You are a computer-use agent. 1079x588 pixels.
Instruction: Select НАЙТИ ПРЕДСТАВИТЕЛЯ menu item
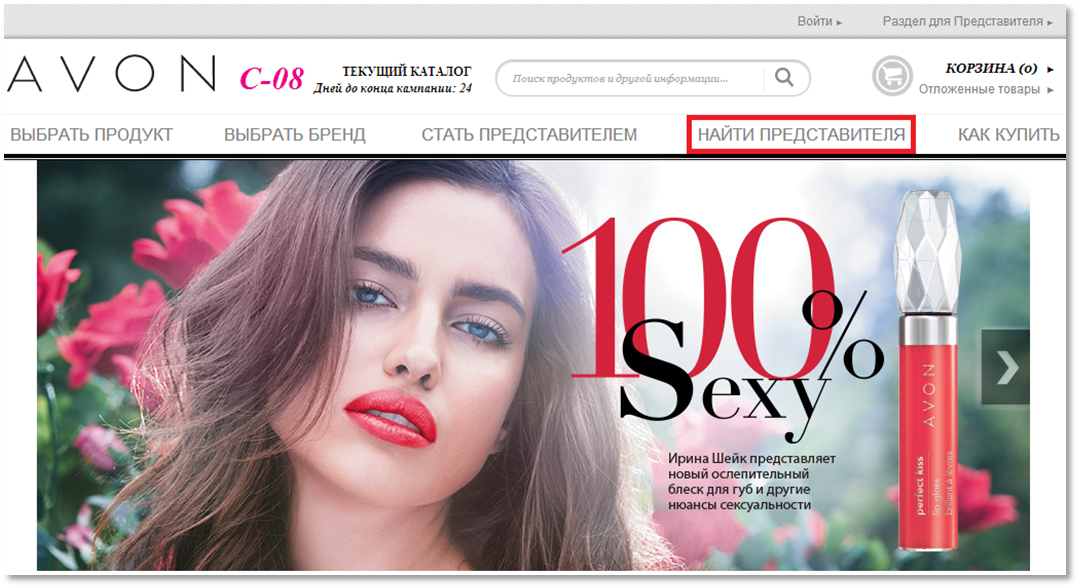click(x=801, y=134)
